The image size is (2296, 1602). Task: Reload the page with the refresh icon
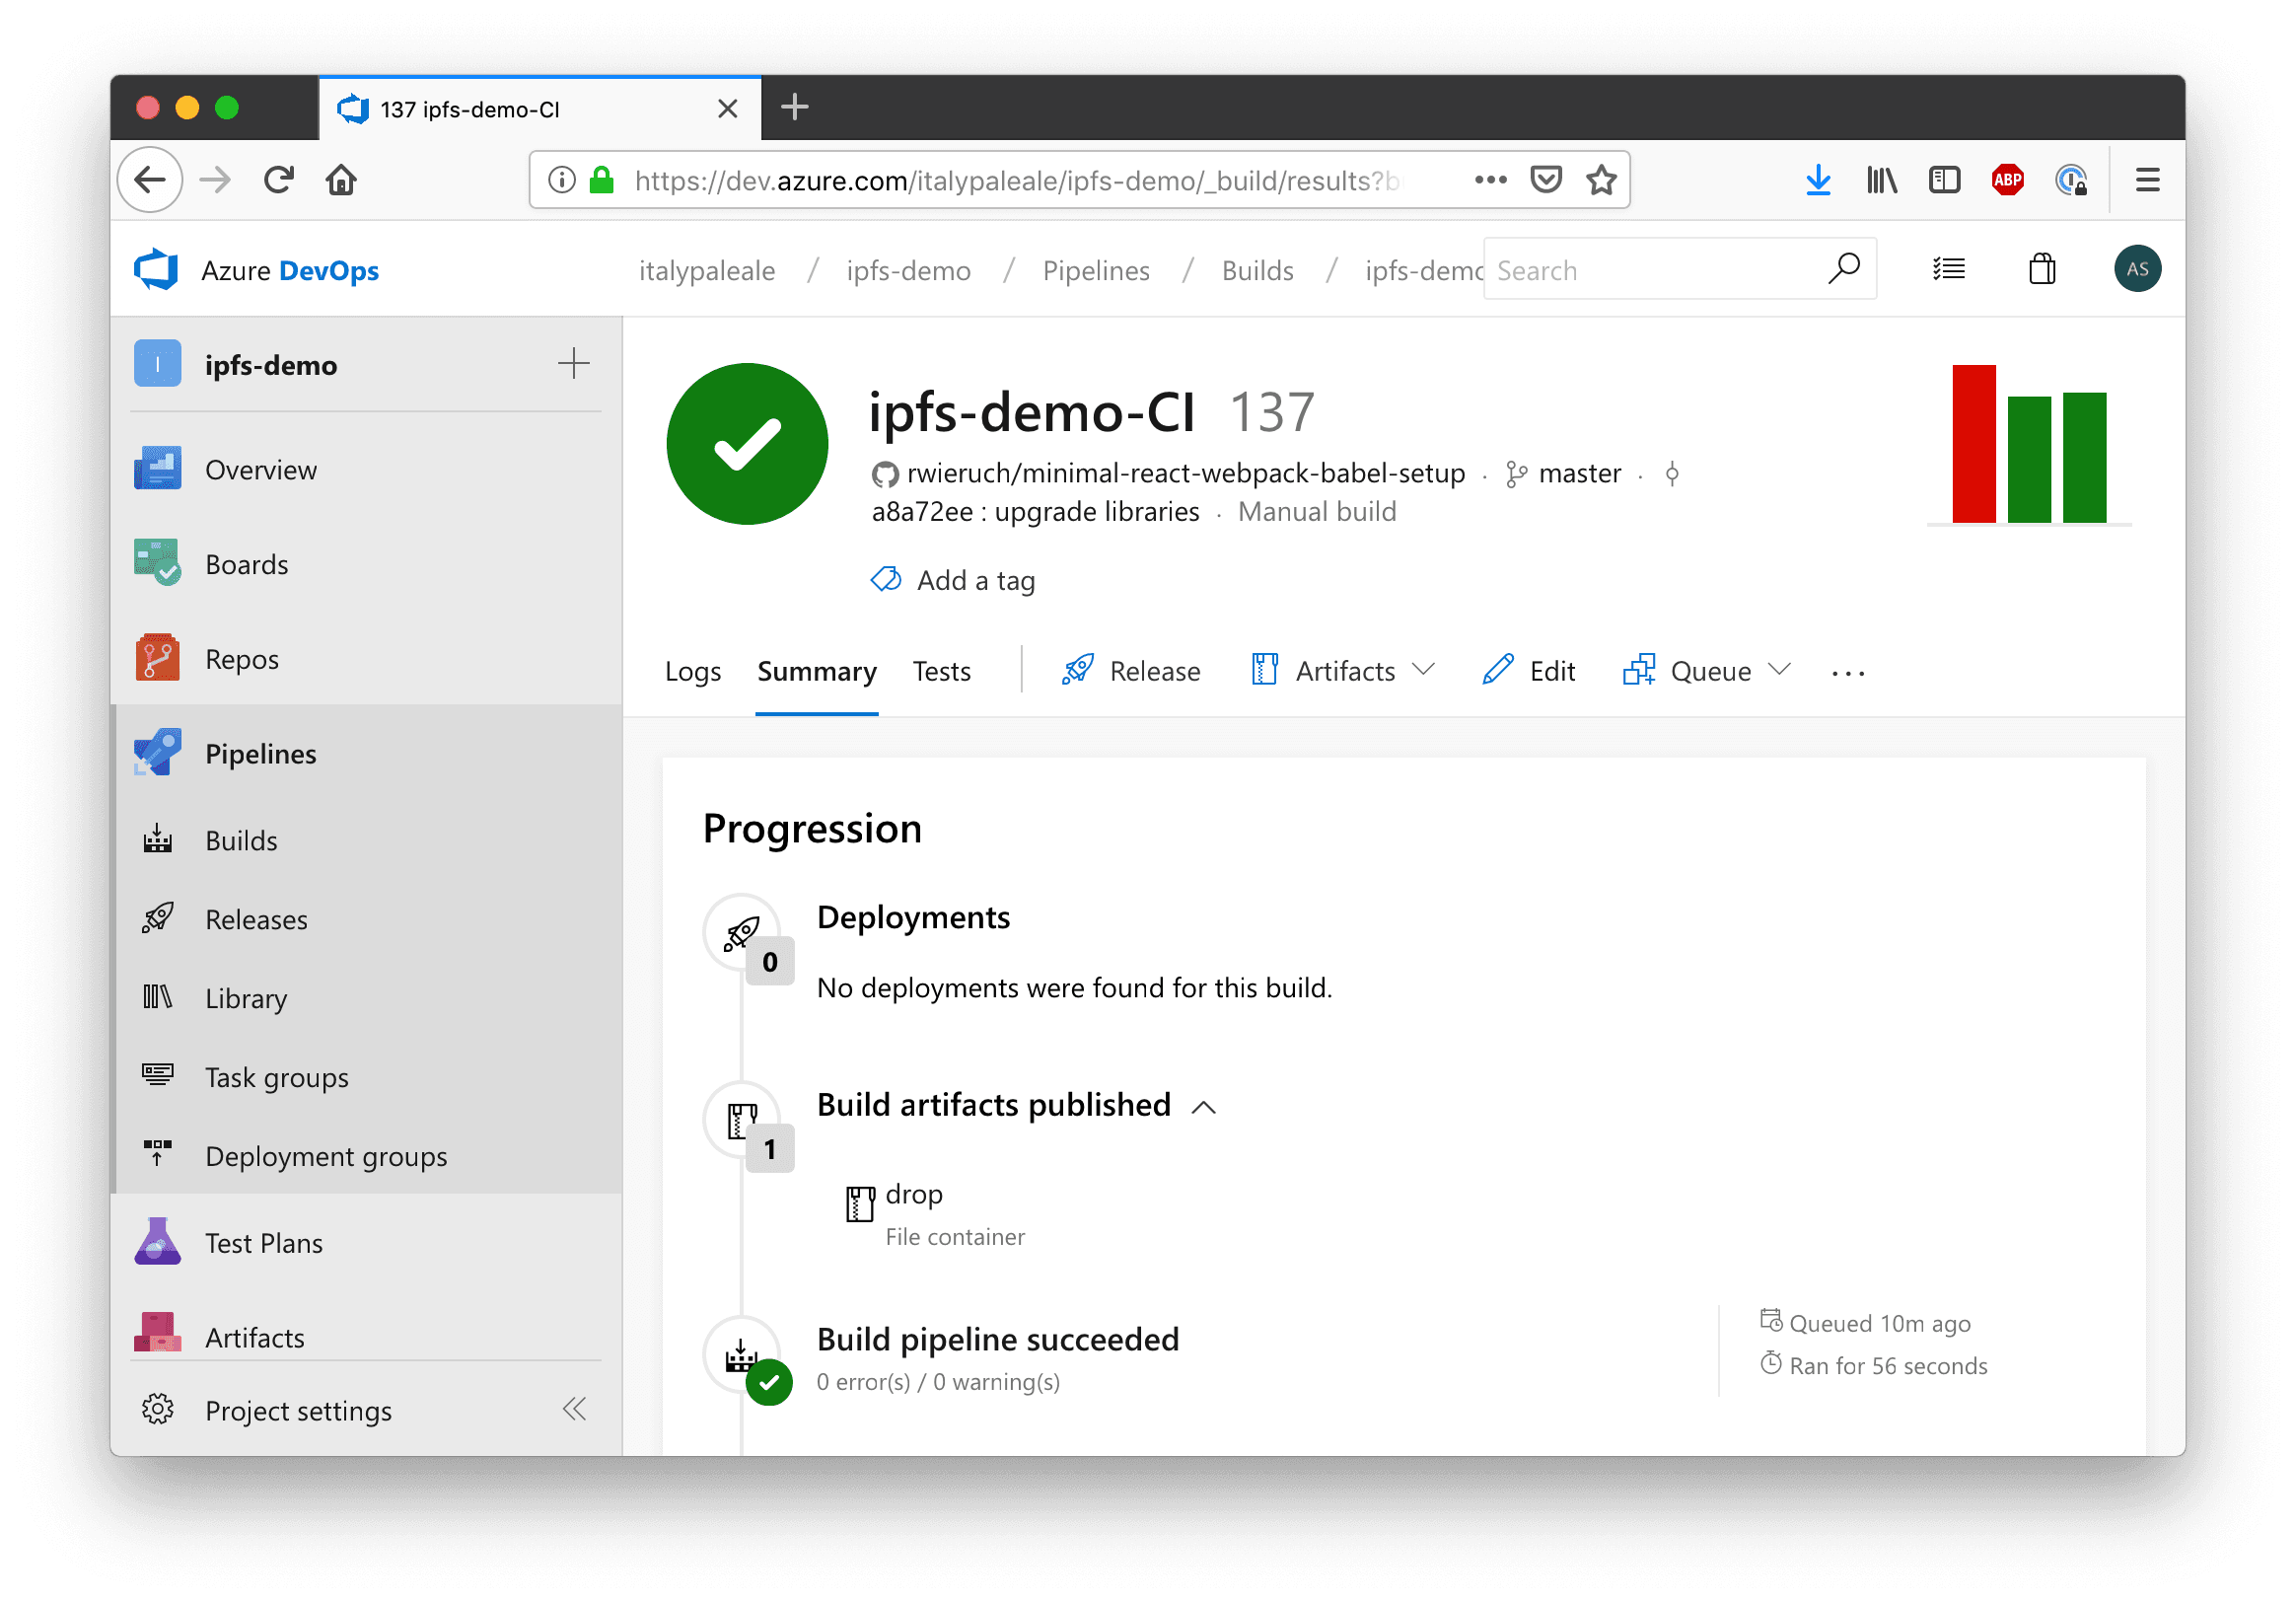[278, 180]
